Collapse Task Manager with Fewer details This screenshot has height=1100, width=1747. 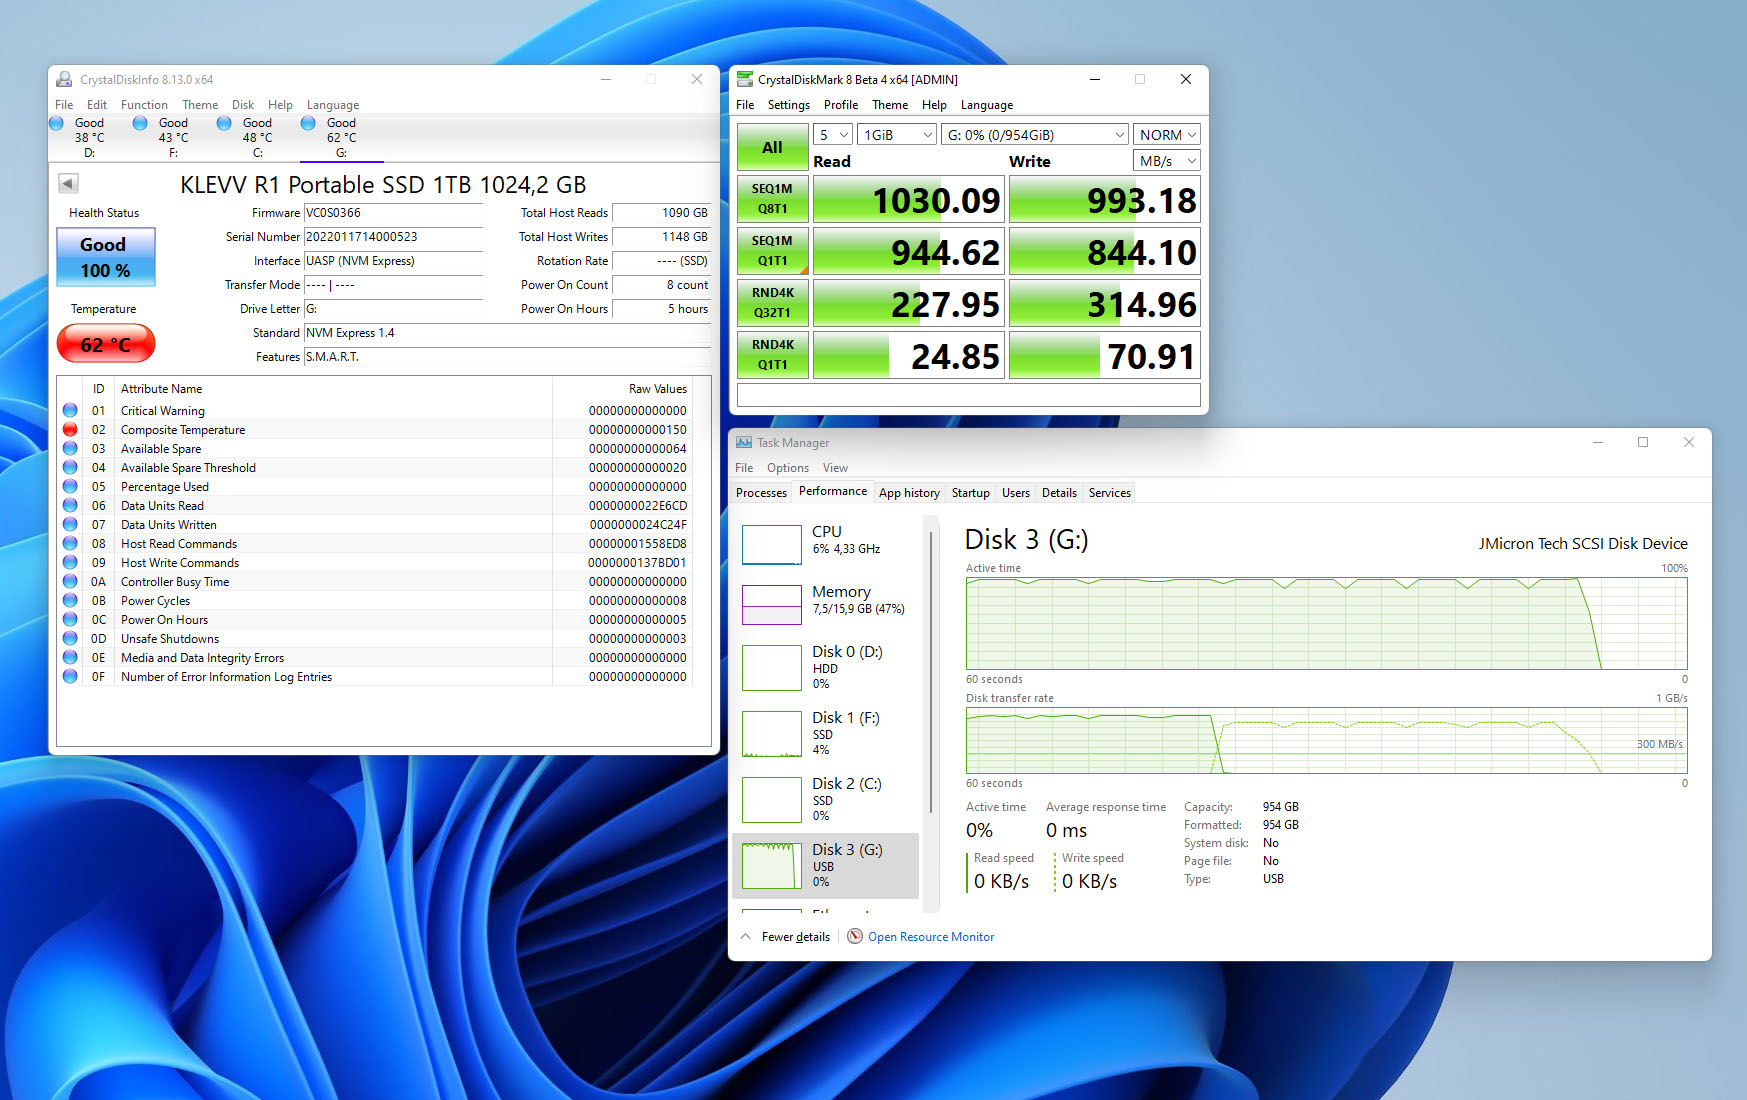(x=785, y=937)
